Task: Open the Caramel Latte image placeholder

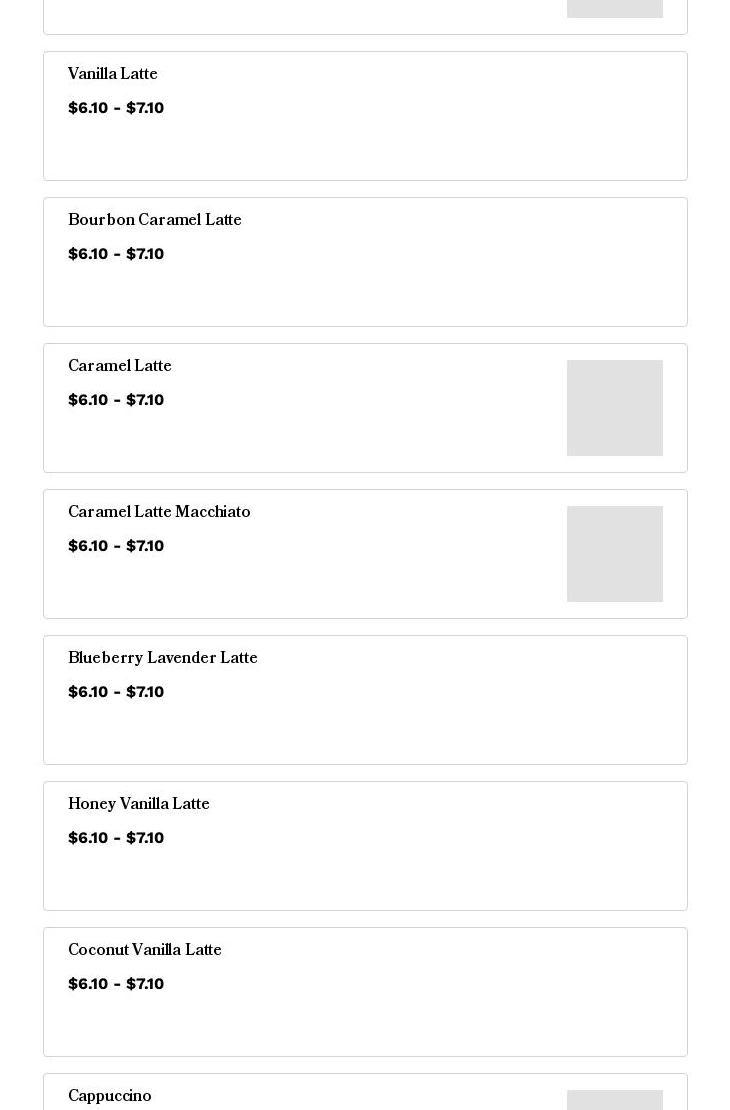Action: pos(615,408)
